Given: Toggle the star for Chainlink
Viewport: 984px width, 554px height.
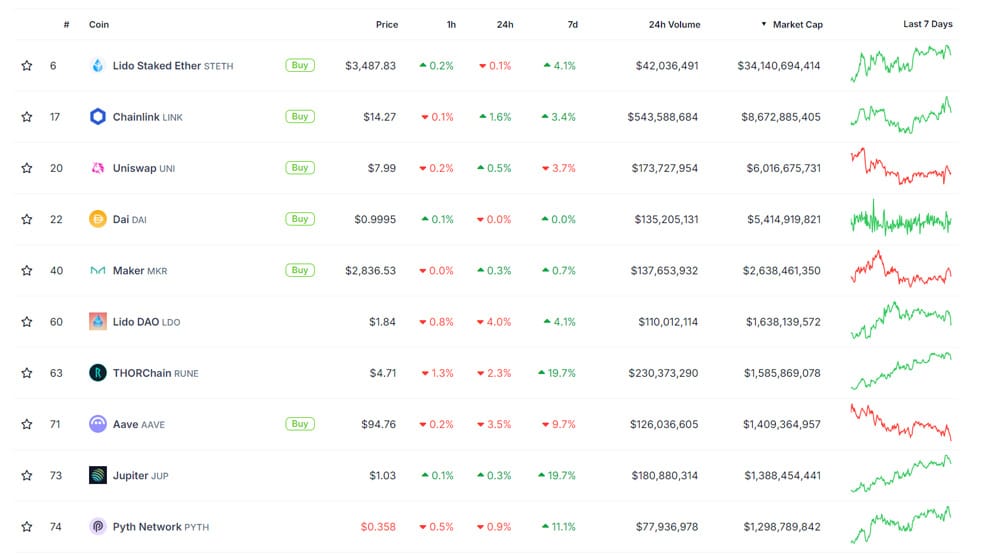Looking at the screenshot, I should tap(26, 117).
